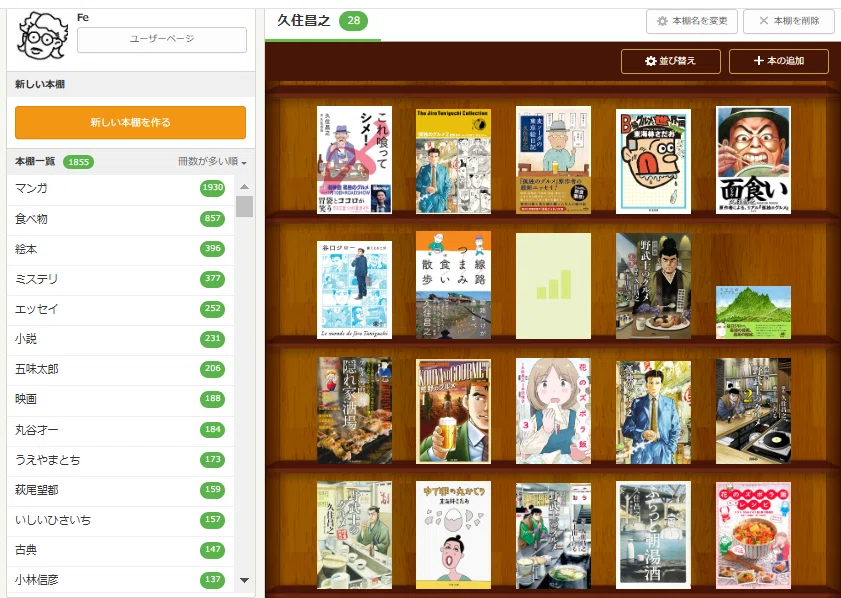841x598 pixels.
Task: Open the 東京絵日記 essay book cover
Action: [553, 160]
